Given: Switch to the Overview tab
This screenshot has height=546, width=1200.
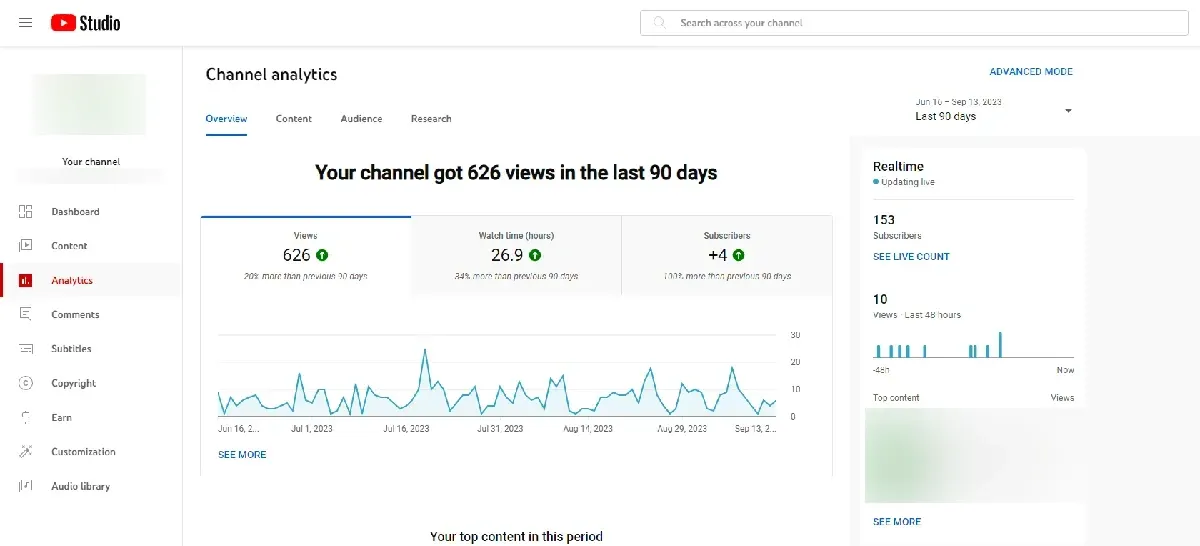Looking at the screenshot, I should point(226,119).
